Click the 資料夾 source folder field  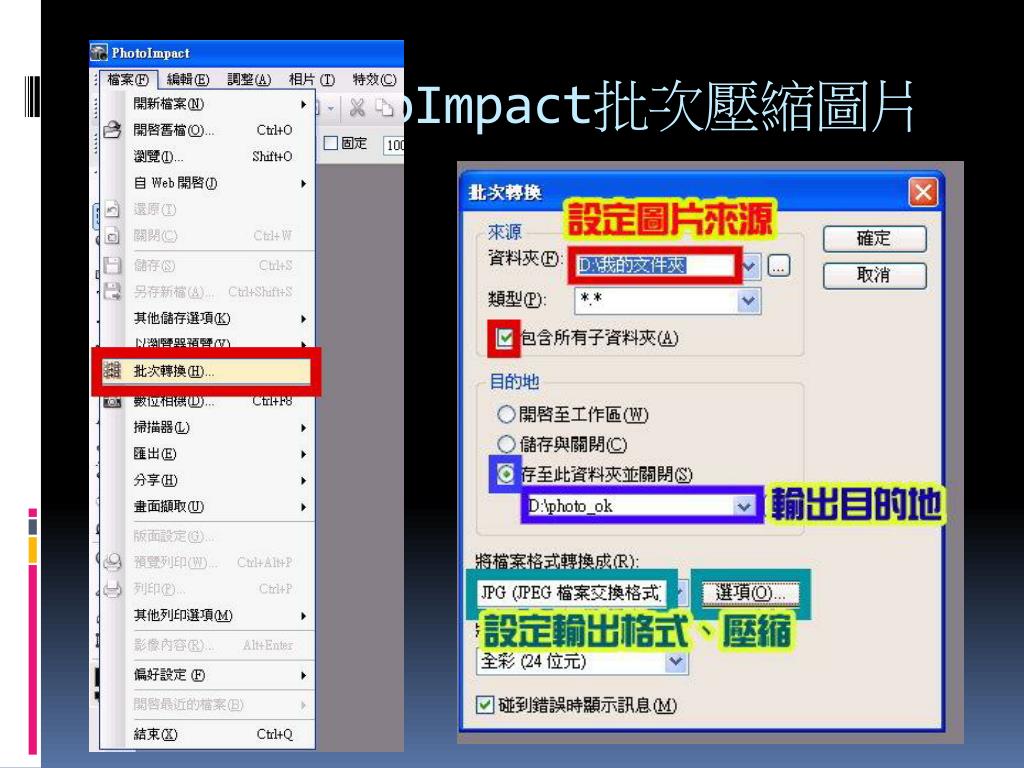pos(655,265)
